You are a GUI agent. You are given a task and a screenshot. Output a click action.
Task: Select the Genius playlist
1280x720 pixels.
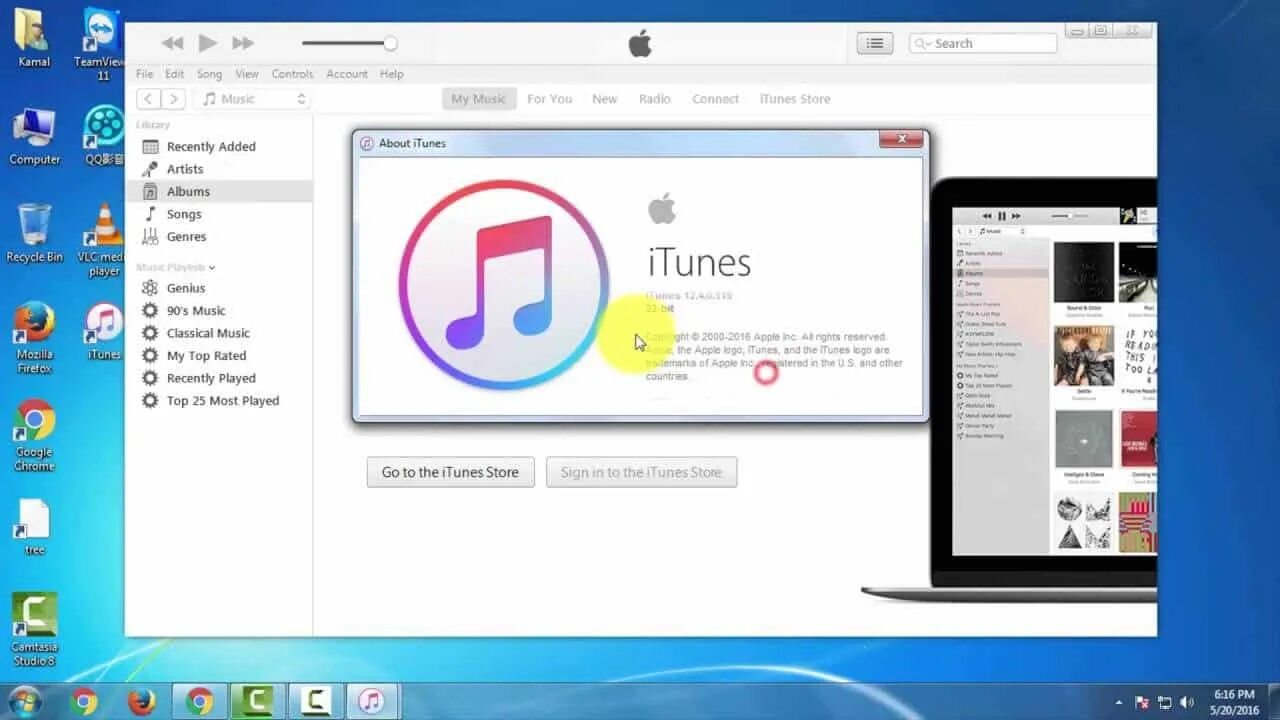coord(184,288)
